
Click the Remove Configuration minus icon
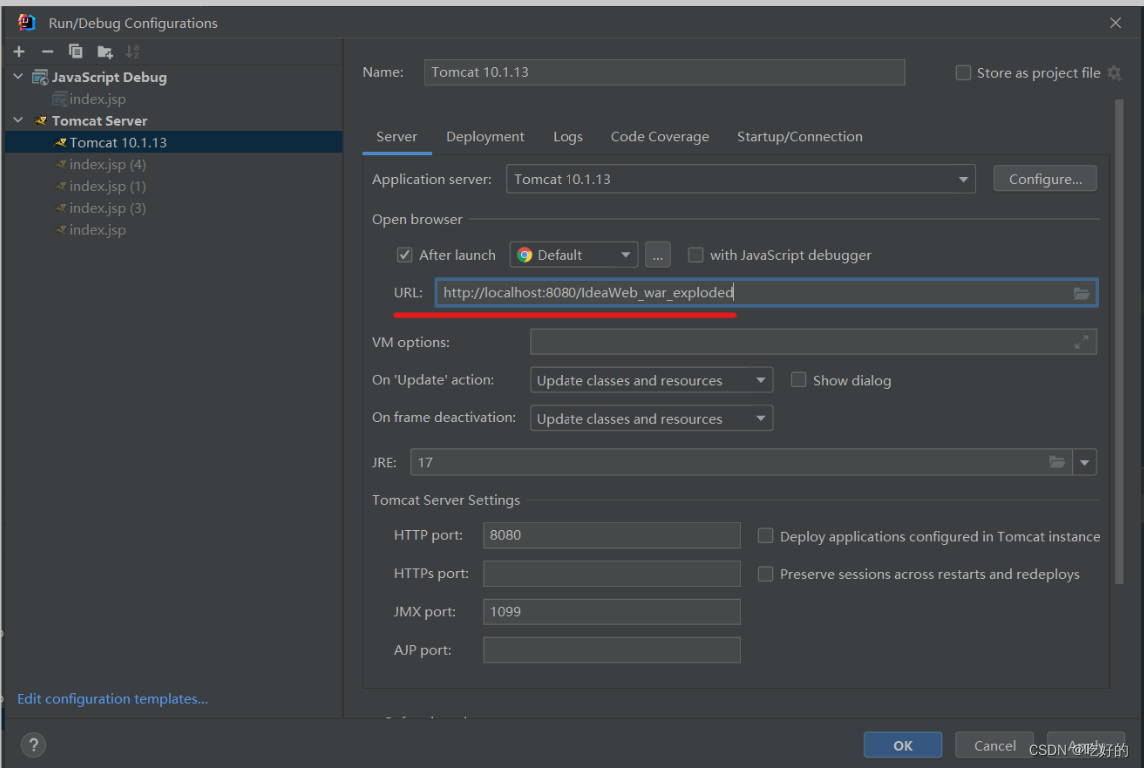pyautogui.click(x=47, y=52)
